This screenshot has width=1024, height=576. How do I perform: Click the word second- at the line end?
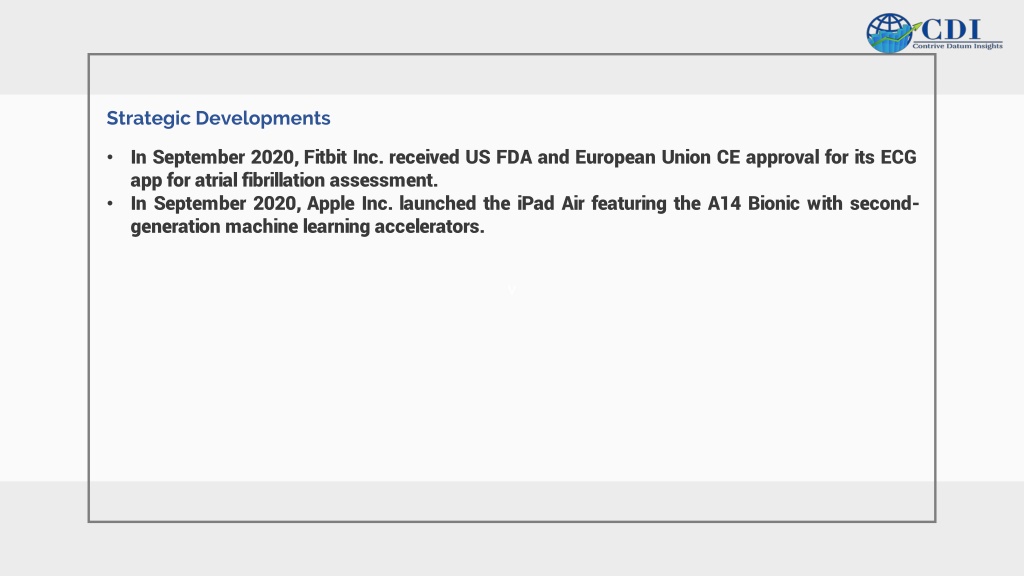click(x=884, y=204)
